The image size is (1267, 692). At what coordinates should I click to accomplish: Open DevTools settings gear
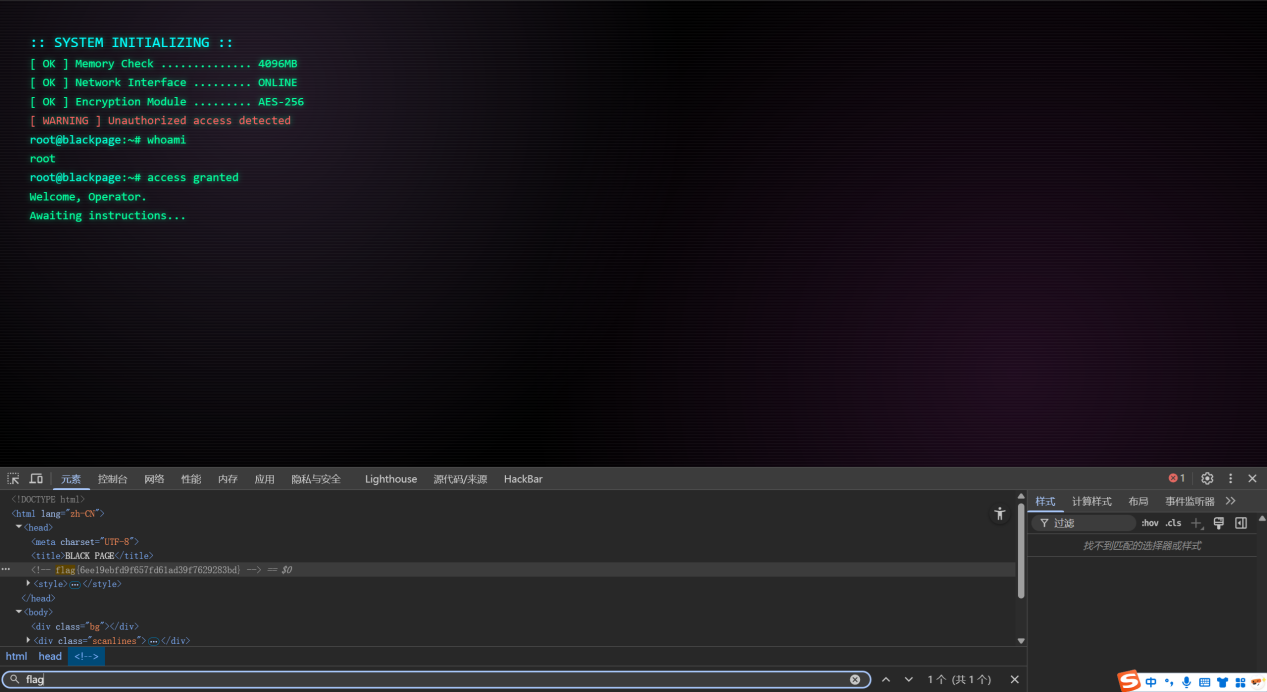tap(1207, 479)
